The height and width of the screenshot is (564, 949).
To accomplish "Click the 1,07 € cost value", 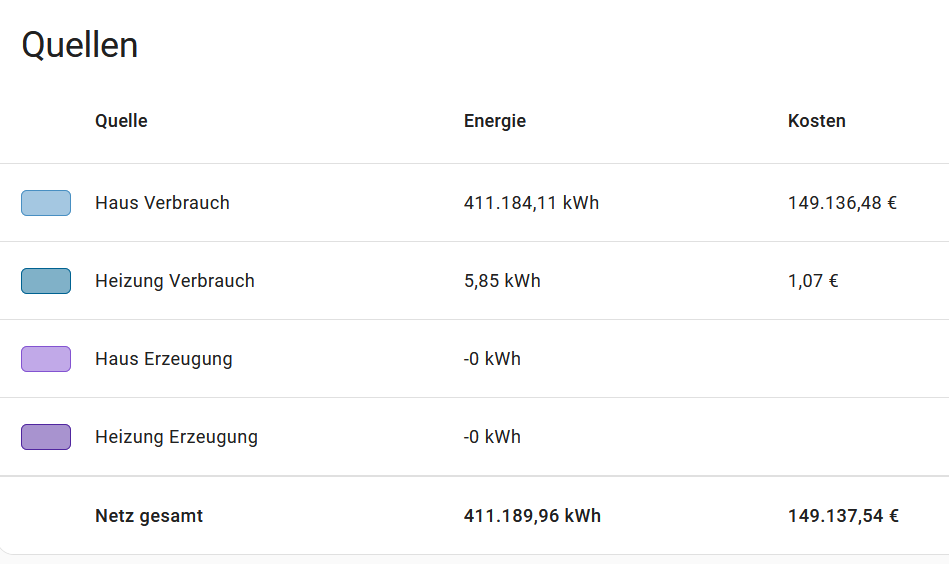I will point(813,281).
